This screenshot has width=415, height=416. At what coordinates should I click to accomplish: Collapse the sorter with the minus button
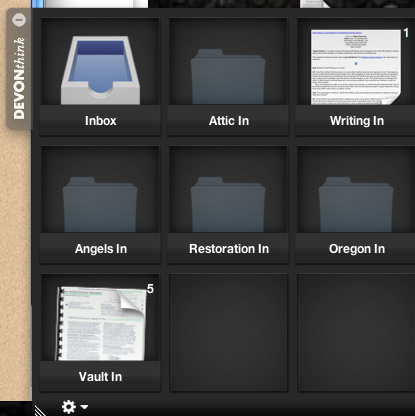point(19,20)
